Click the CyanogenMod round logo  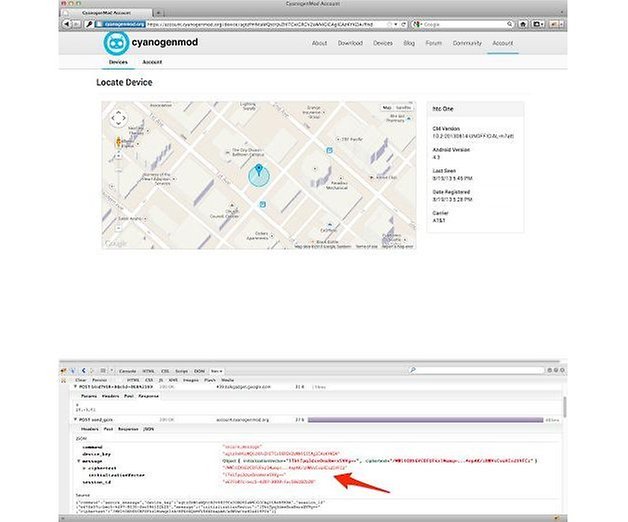coord(116,43)
